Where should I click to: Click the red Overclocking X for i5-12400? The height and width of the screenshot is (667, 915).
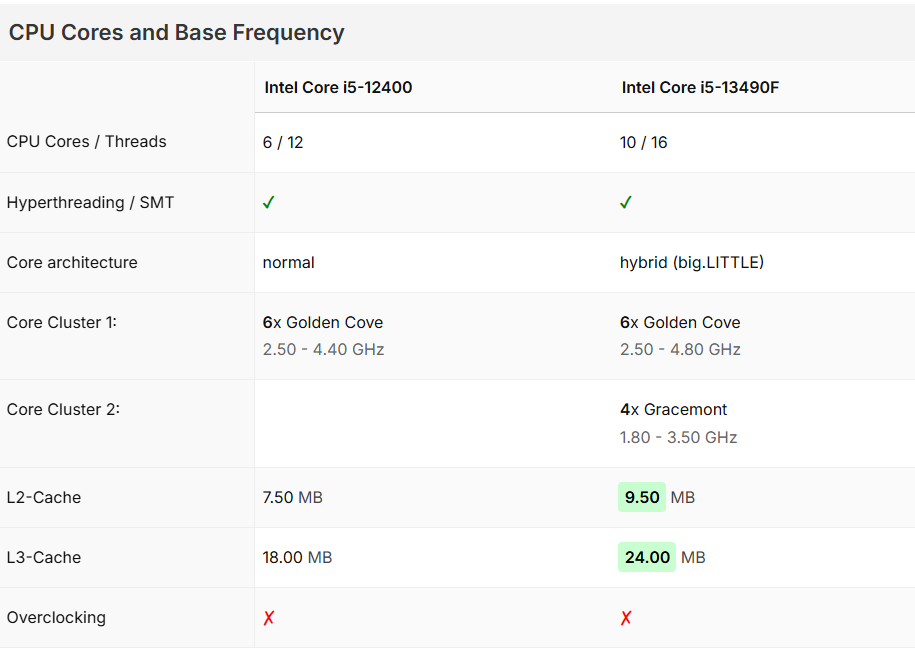[x=268, y=618]
